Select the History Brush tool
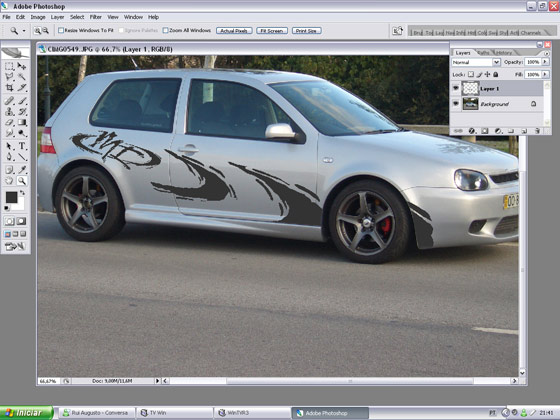This screenshot has height=420, width=560. tap(22, 112)
